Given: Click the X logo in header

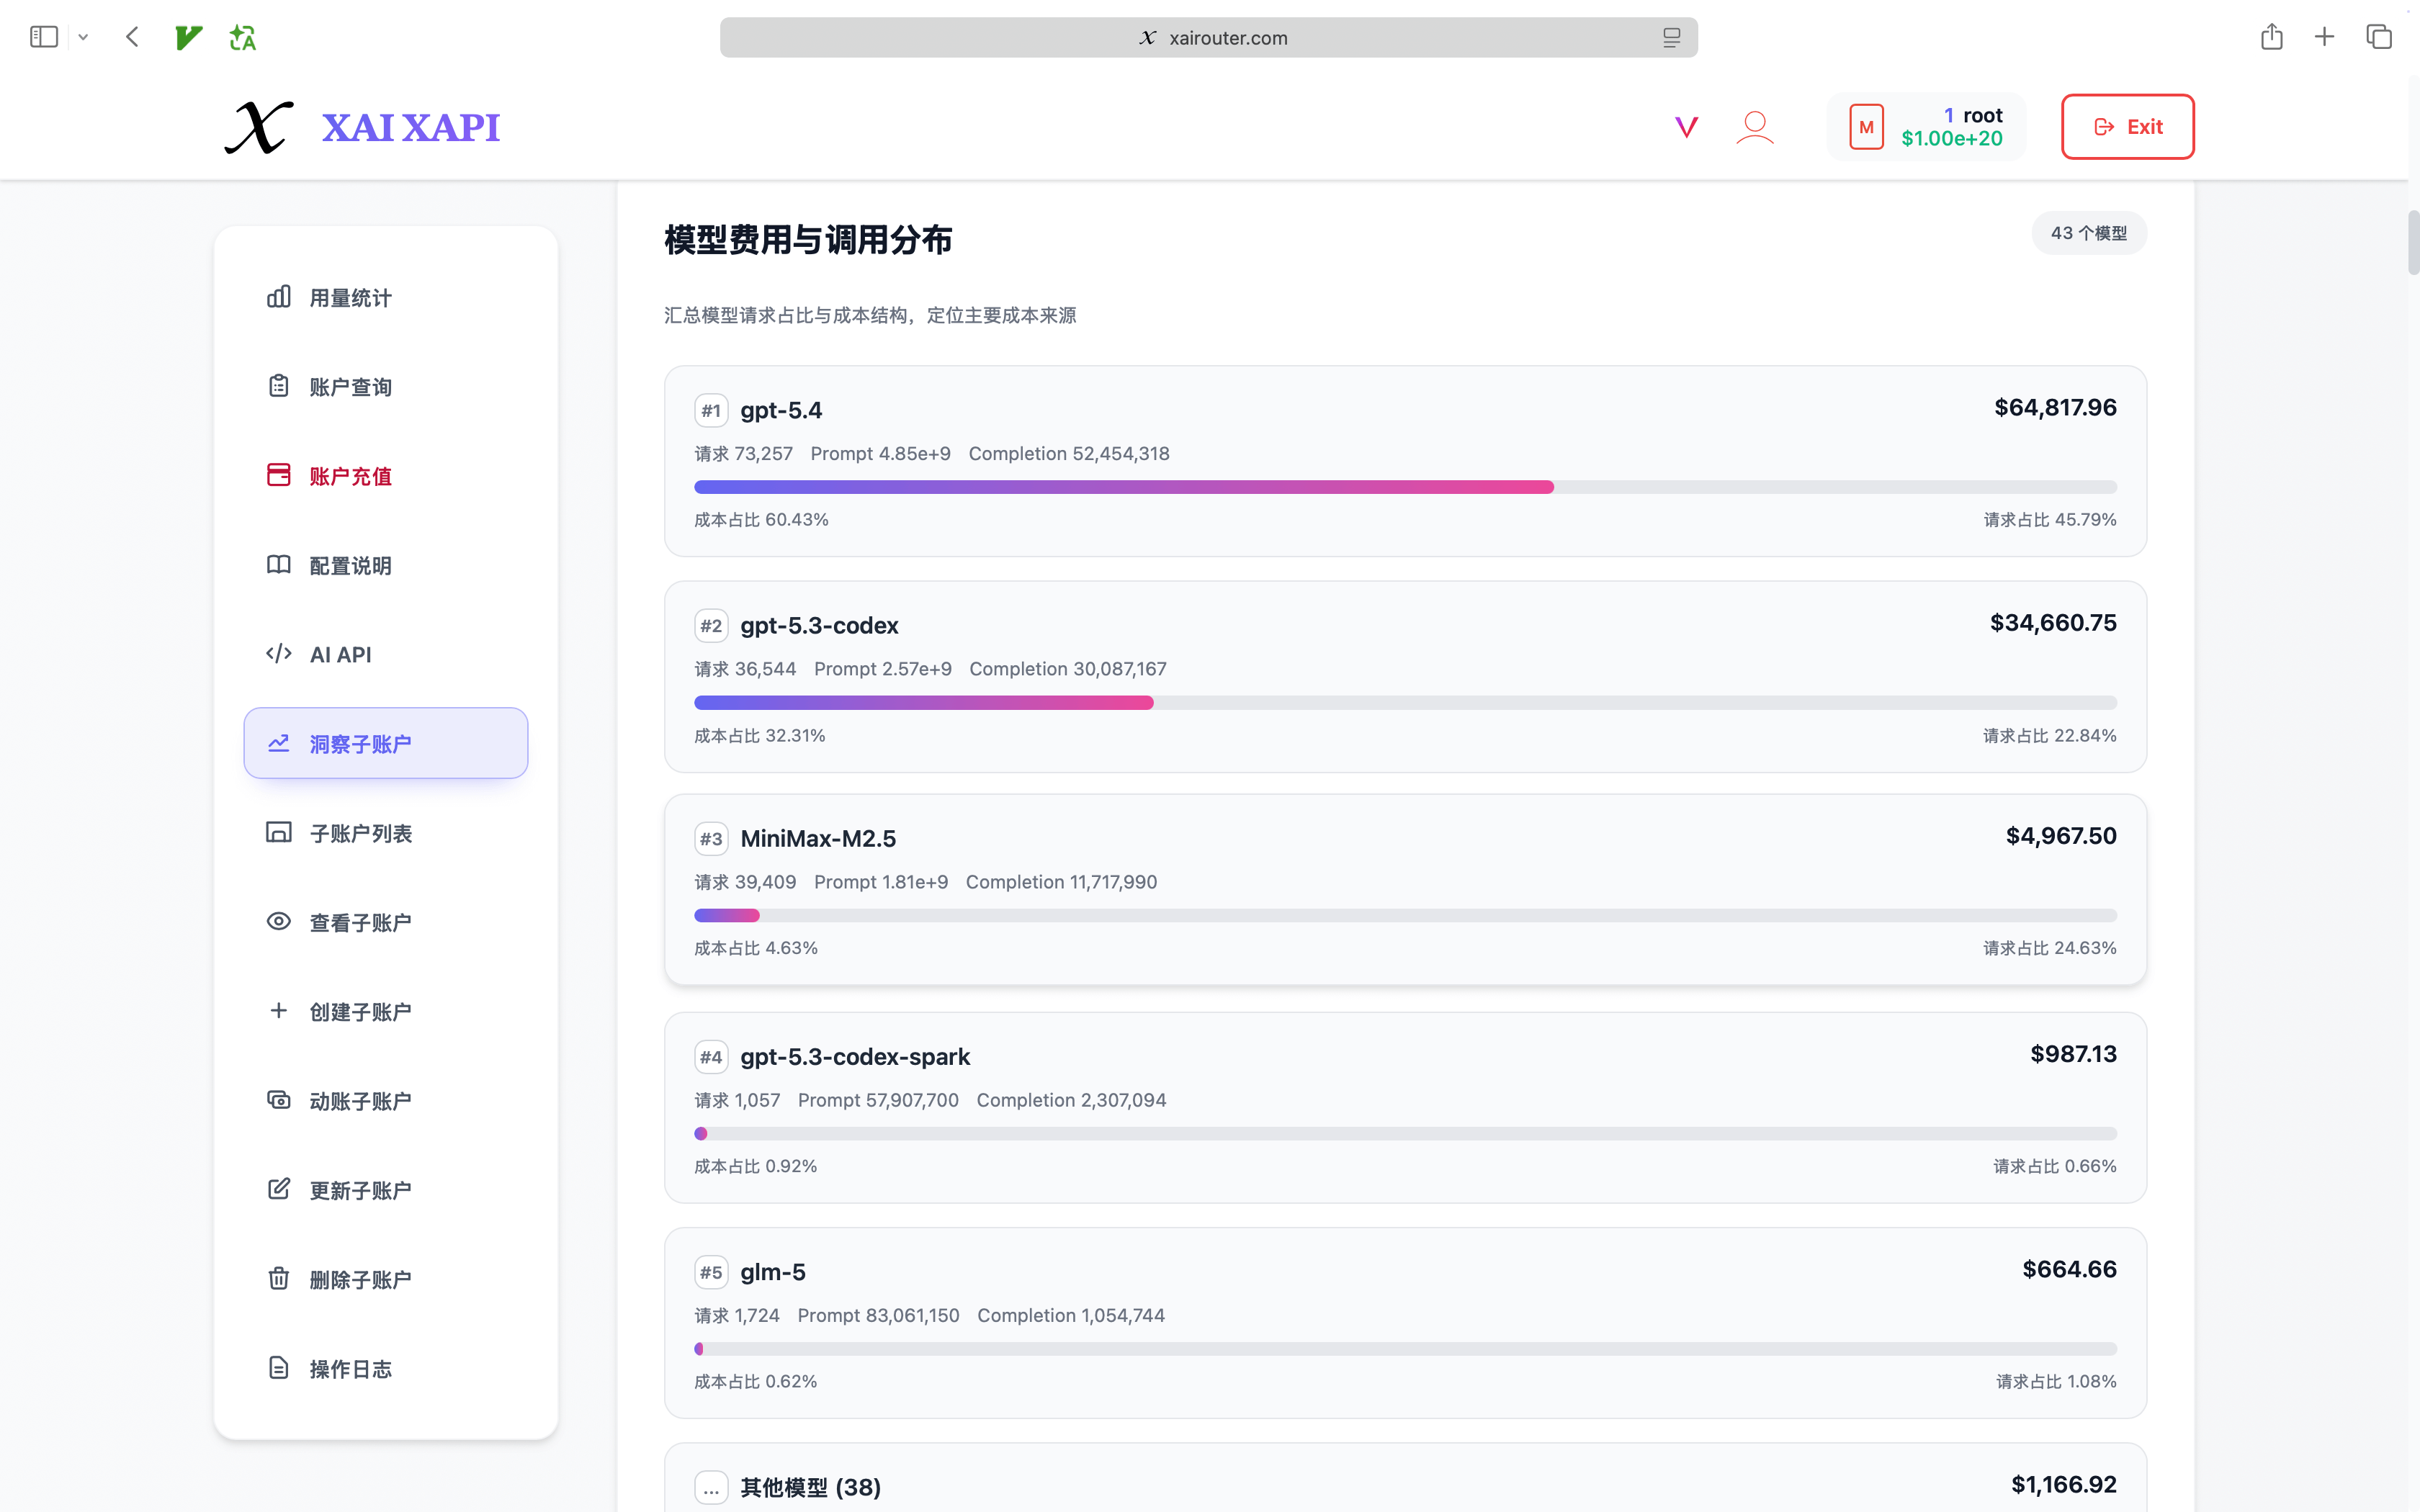Looking at the screenshot, I should pos(258,127).
